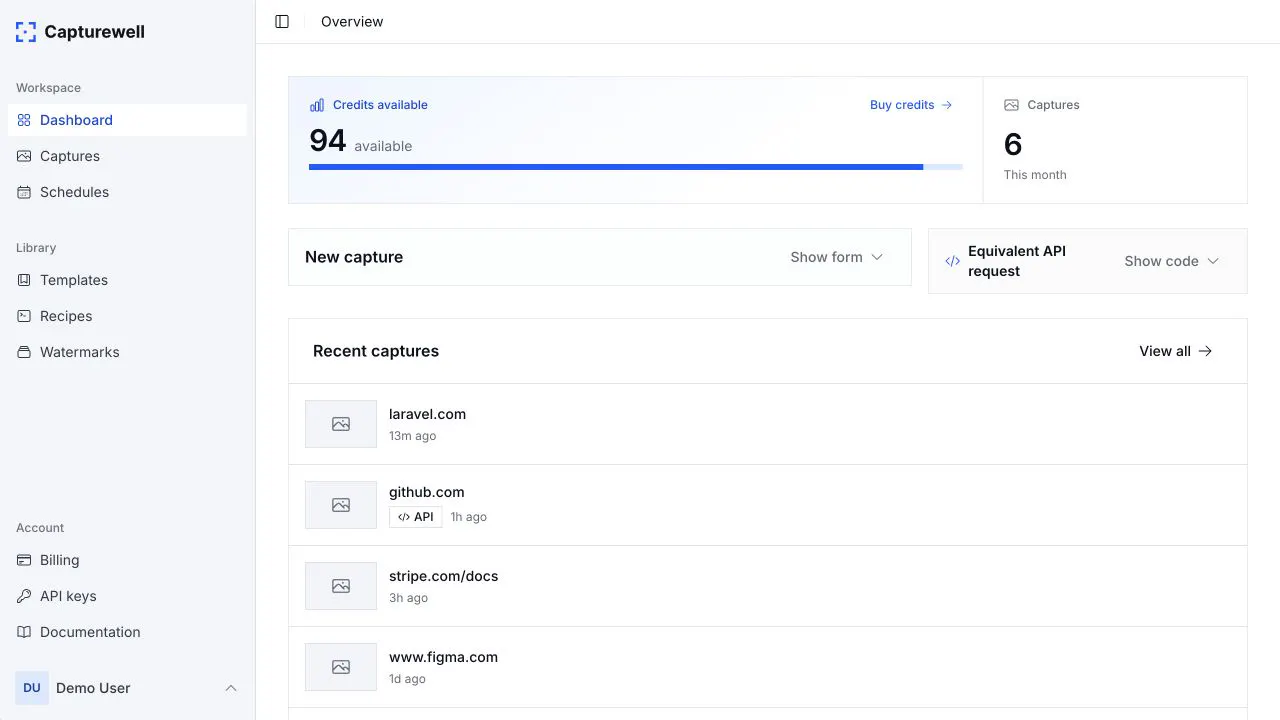The width and height of the screenshot is (1280, 720).
Task: Click the stripe.com/docs capture title
Action: [x=443, y=576]
